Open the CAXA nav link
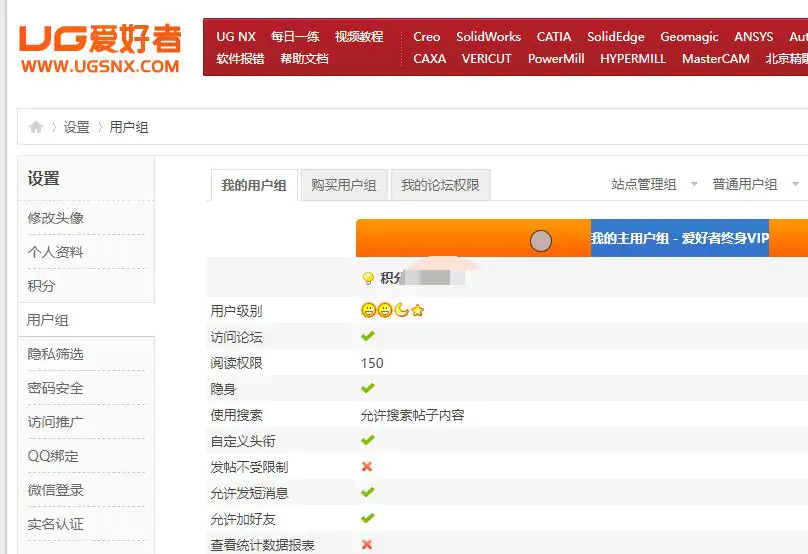This screenshot has width=808, height=554. click(430, 59)
